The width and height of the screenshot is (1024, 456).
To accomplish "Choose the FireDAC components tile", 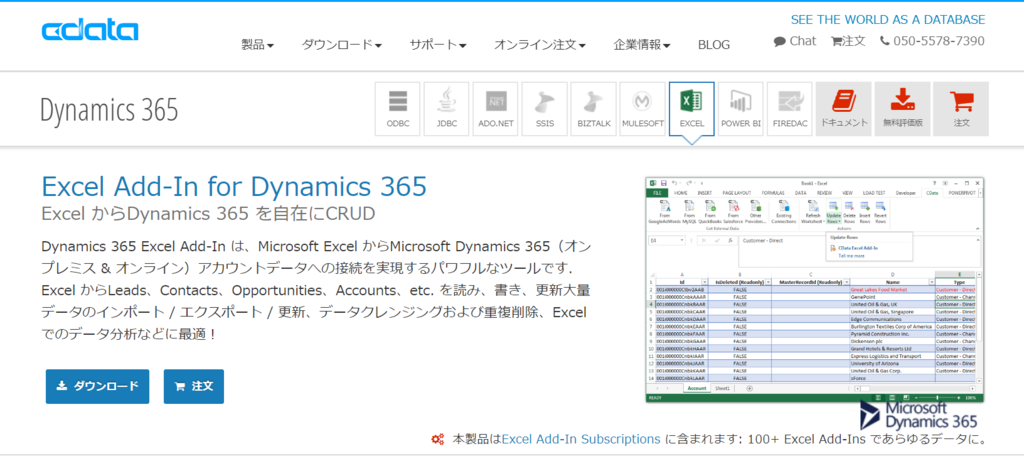I will 790,108.
